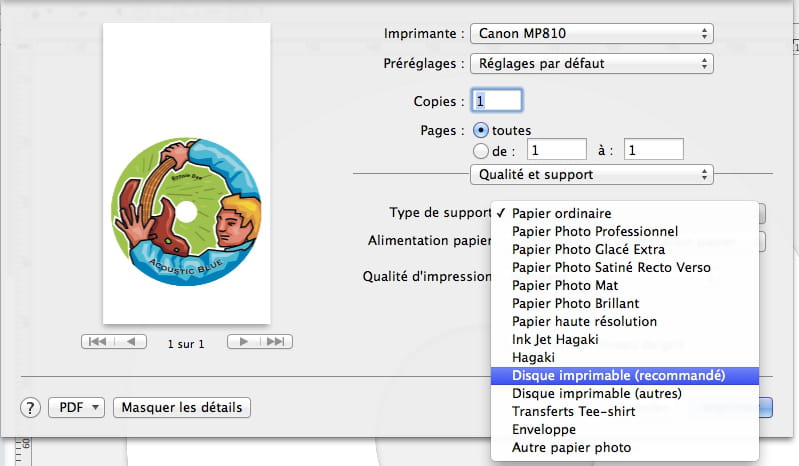Choose Transferts Tee-shirt option
Viewport: 799px width, 466px height.
(x=625, y=412)
